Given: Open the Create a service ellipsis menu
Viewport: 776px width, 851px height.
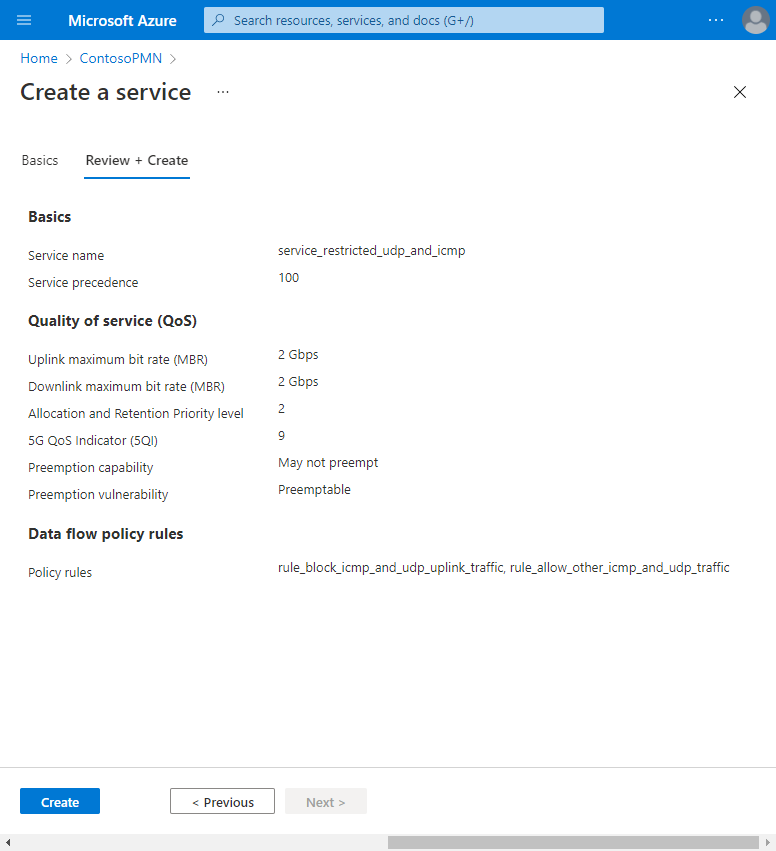Looking at the screenshot, I should point(222,92).
